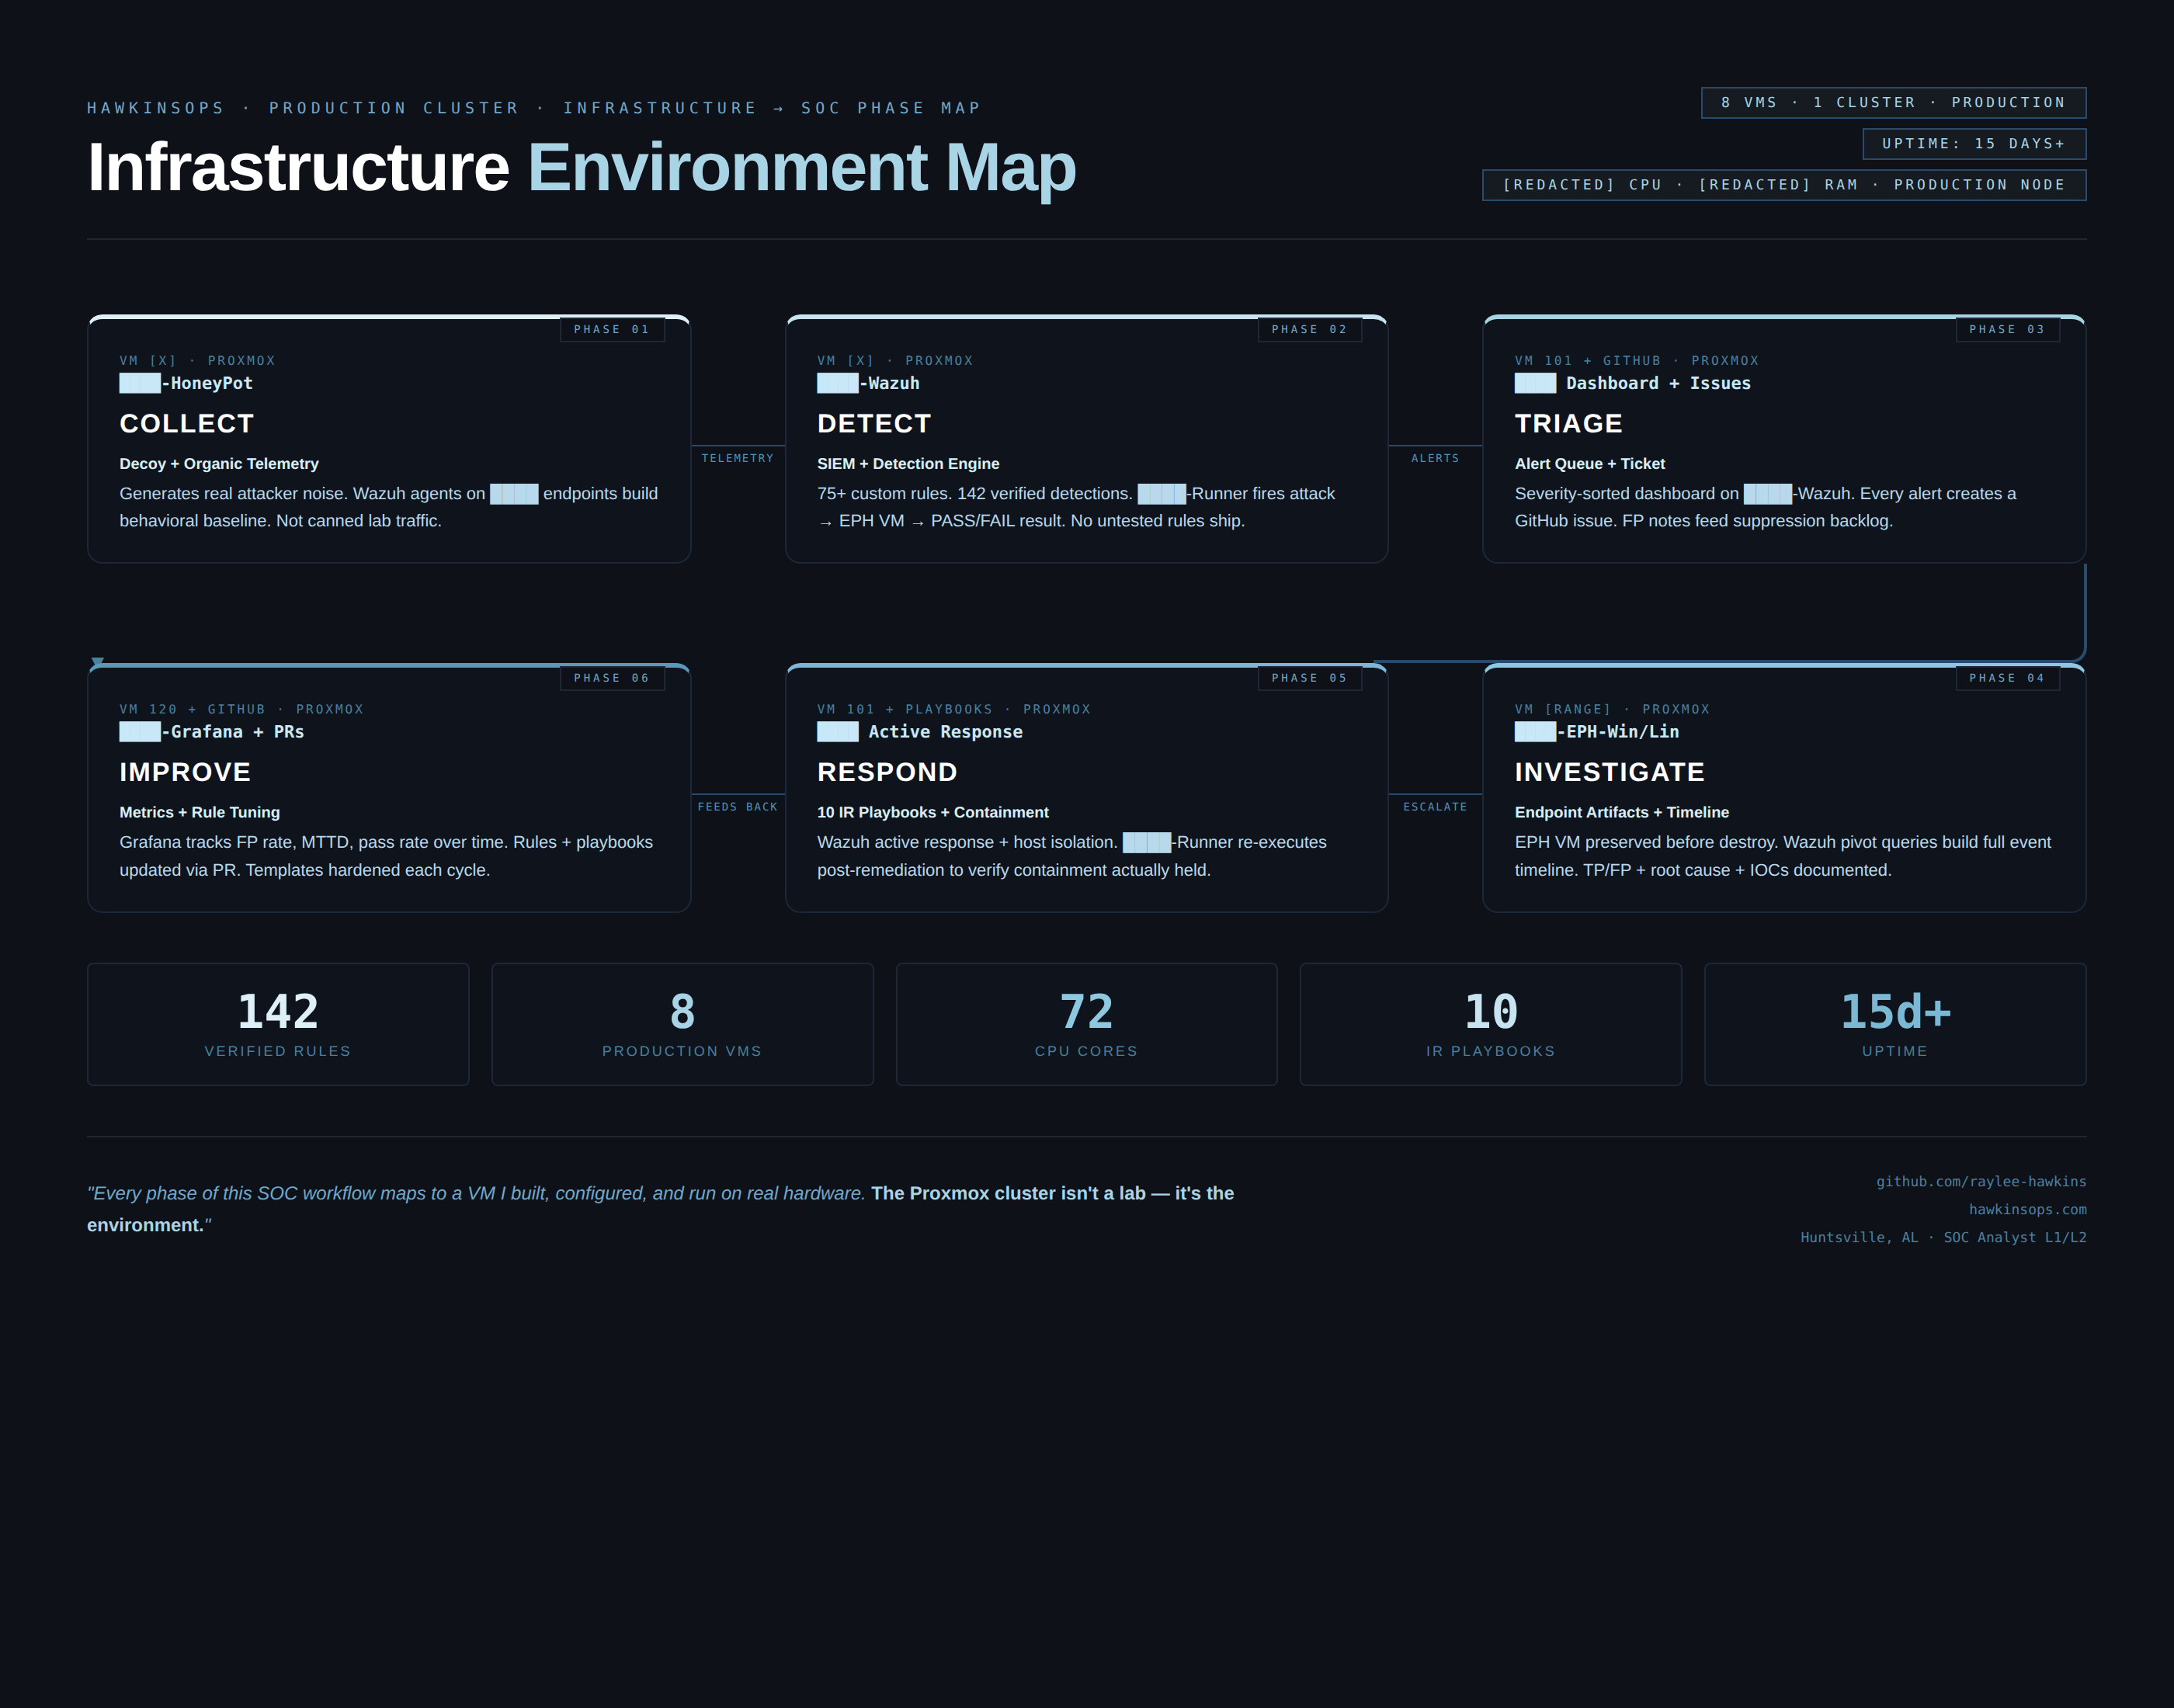Select the 'UPTIME: 15 DAYS+' status badge
This screenshot has height=1708, width=2174.
coord(1972,143)
